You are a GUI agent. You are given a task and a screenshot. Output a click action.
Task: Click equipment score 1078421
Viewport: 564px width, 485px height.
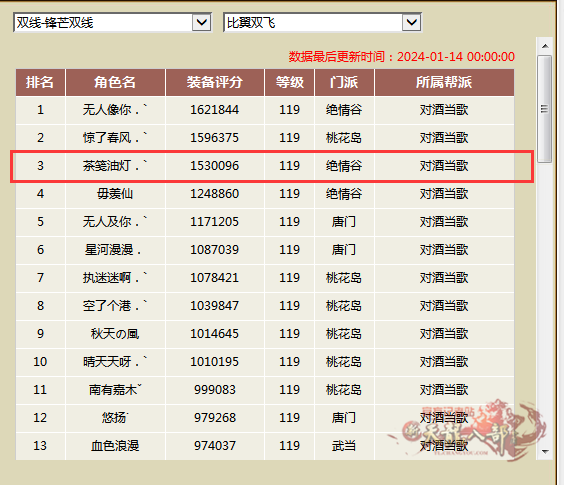click(215, 278)
